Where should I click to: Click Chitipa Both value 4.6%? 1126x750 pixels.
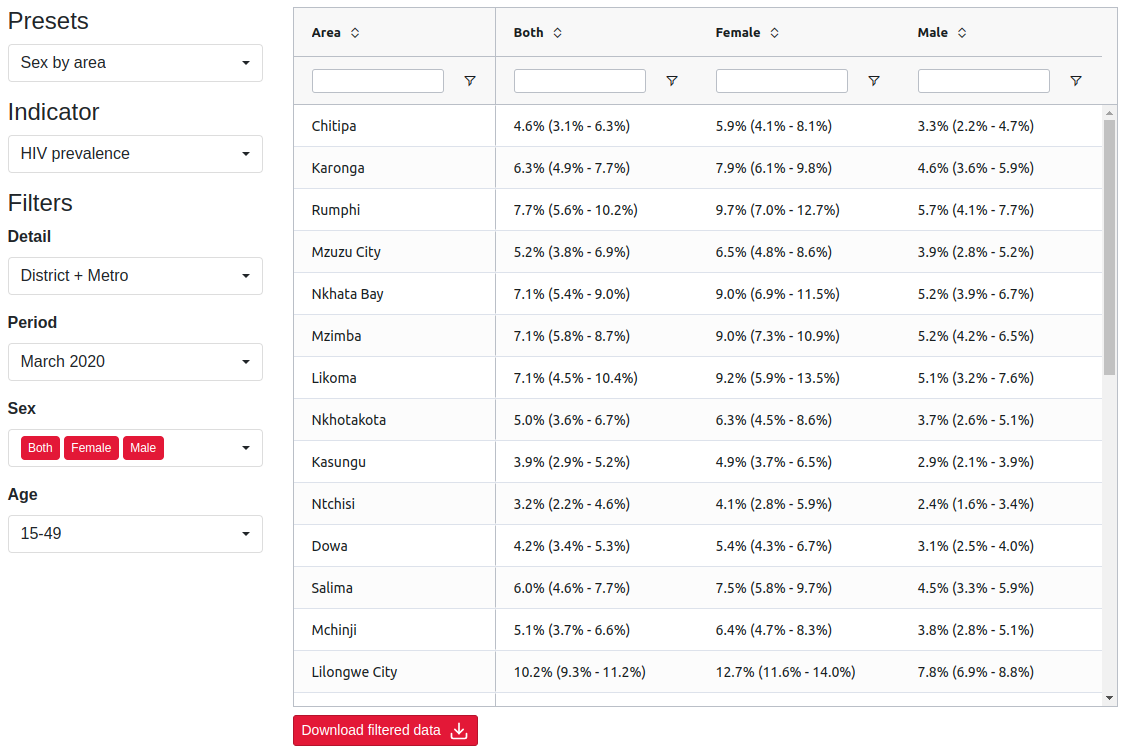572,126
